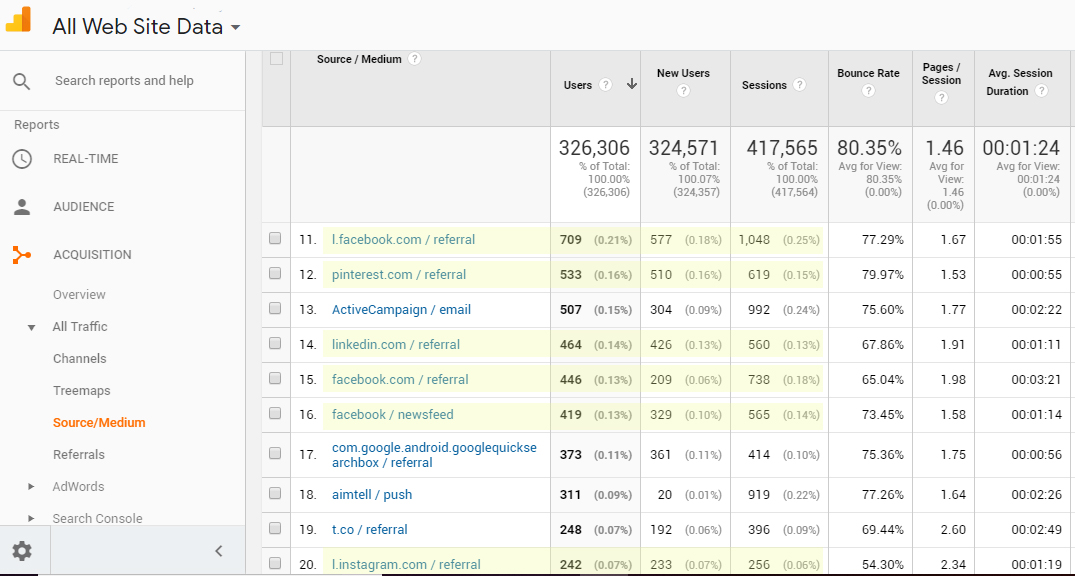Click the Users sort descending arrow
Viewport: 1075px width, 576px height.
pos(632,84)
